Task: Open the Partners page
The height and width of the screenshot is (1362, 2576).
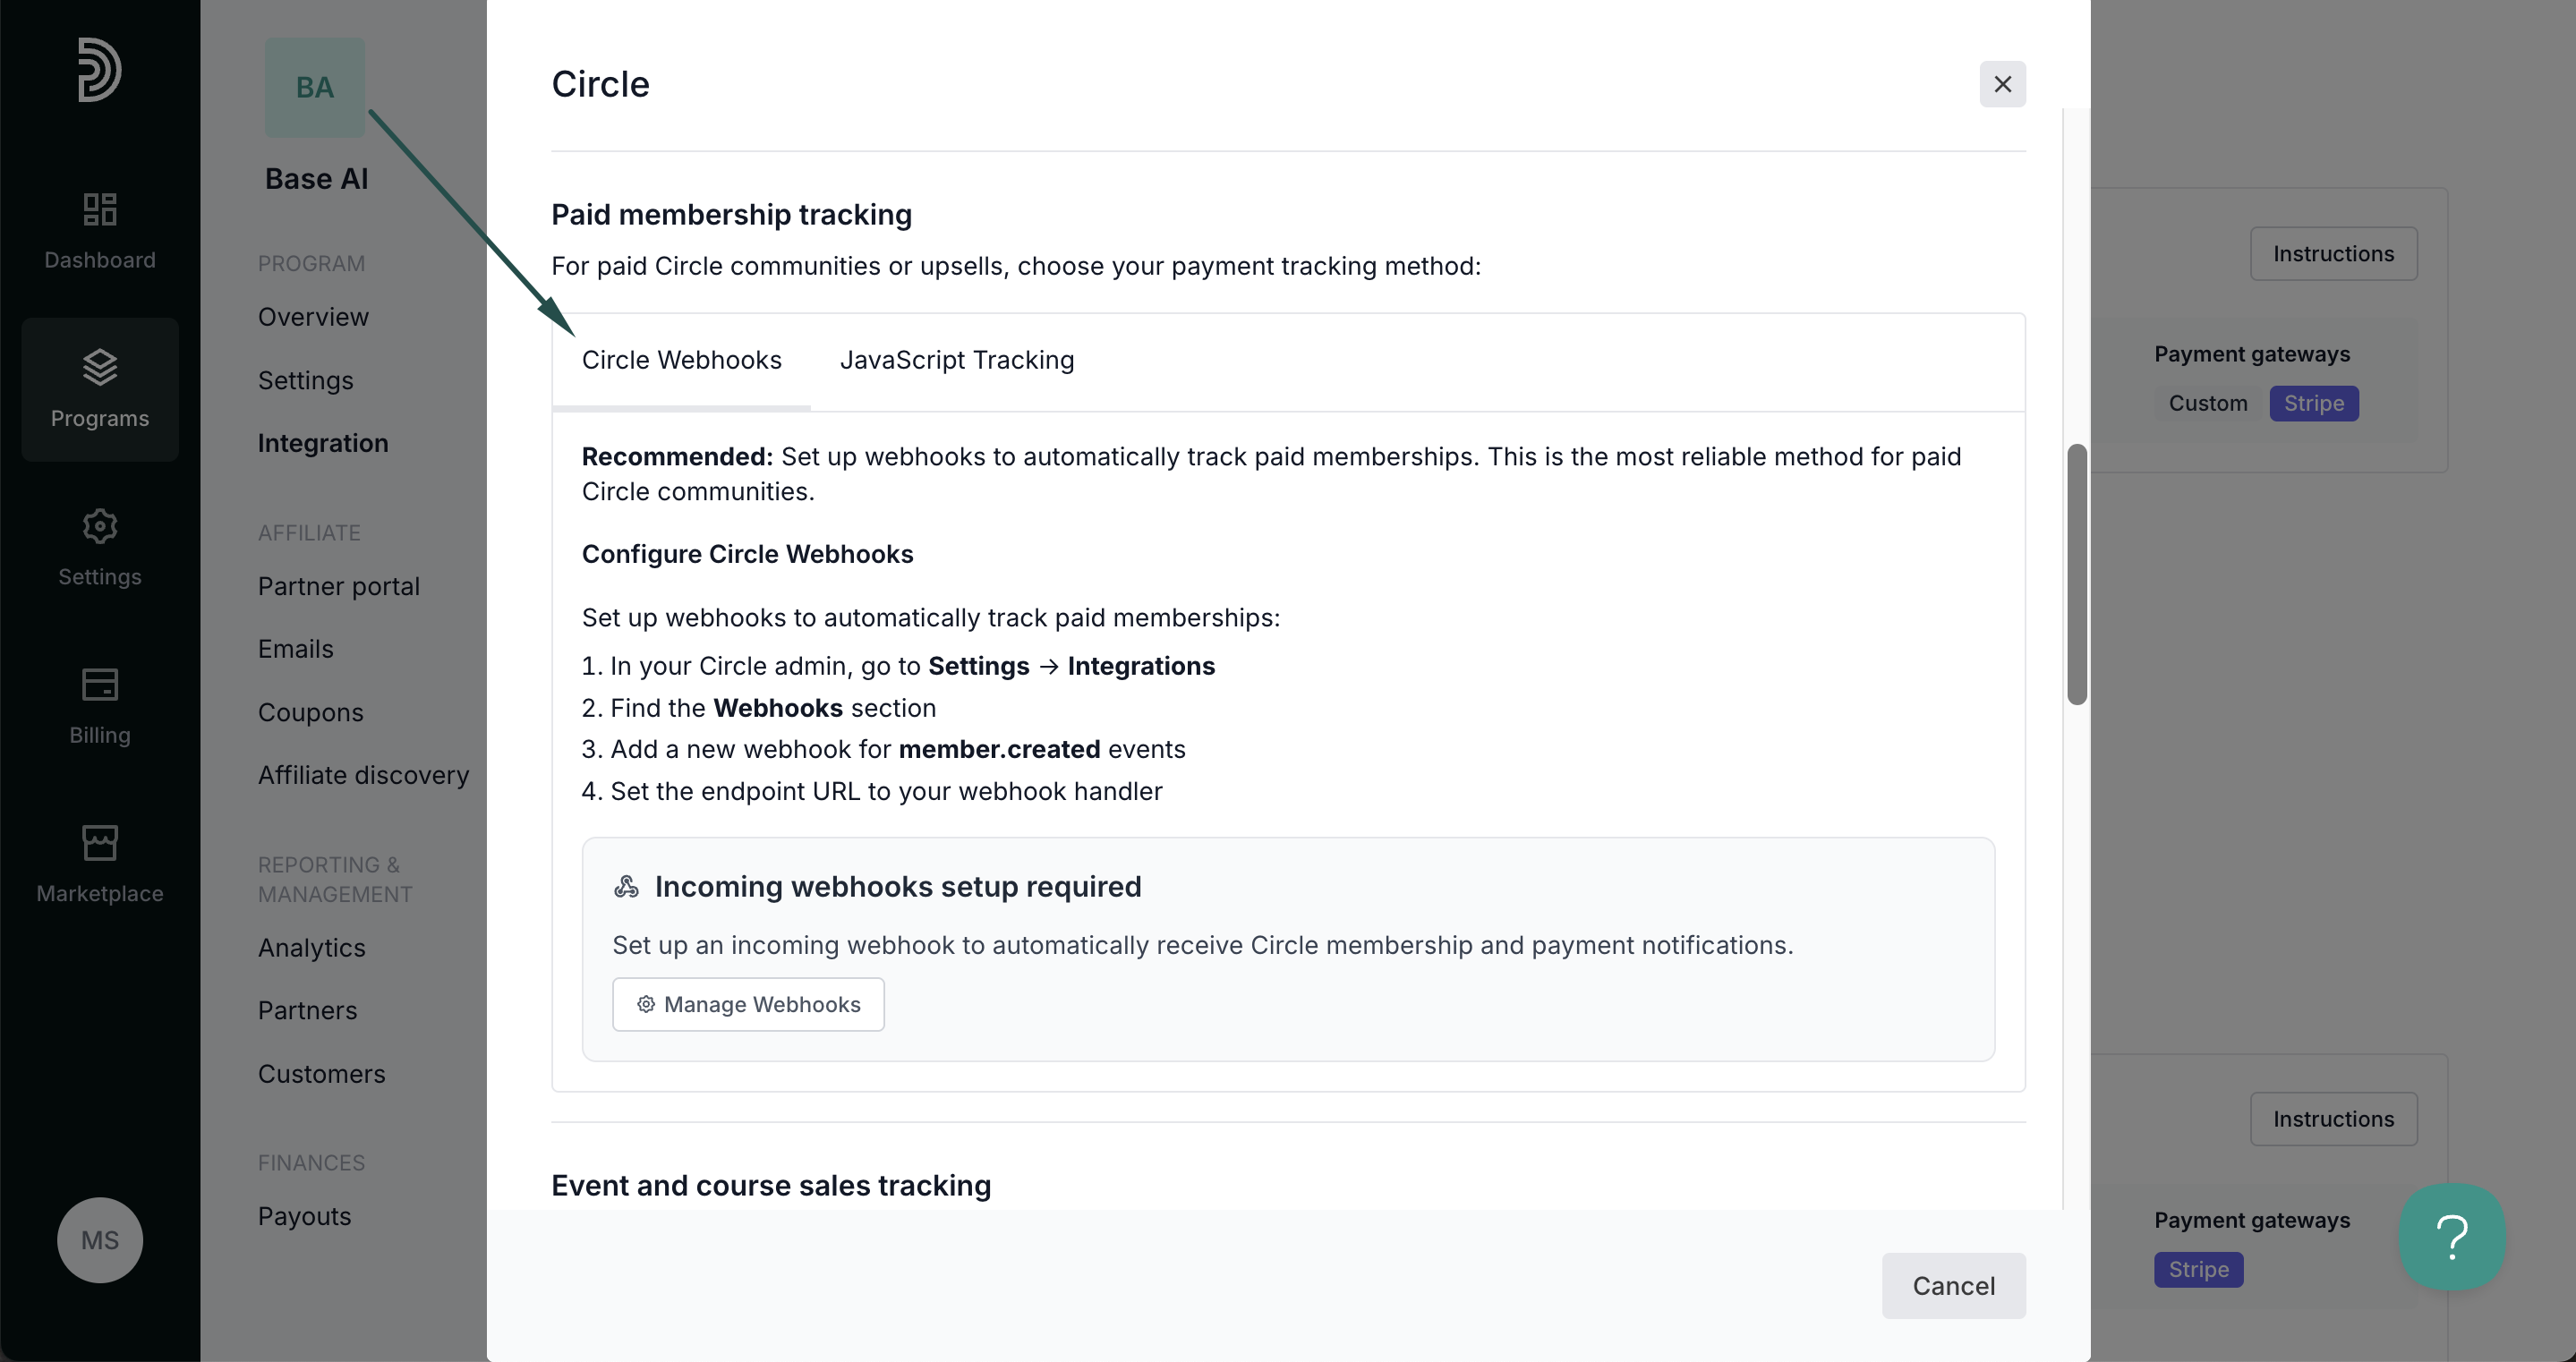Action: coord(308,1010)
